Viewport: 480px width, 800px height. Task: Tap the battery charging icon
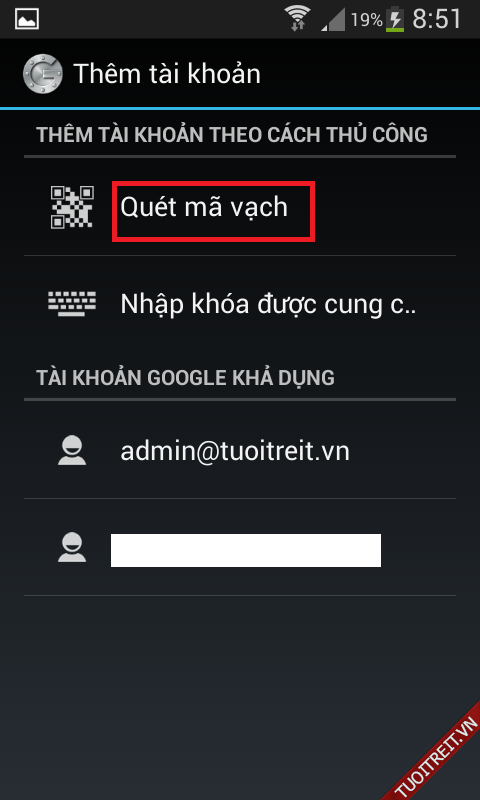(x=395, y=20)
